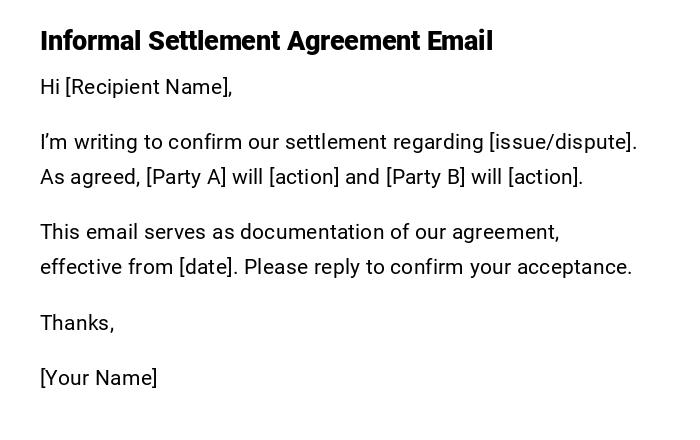Select the [Party A] placeholder
The width and height of the screenshot is (700, 440).
[x=186, y=177]
